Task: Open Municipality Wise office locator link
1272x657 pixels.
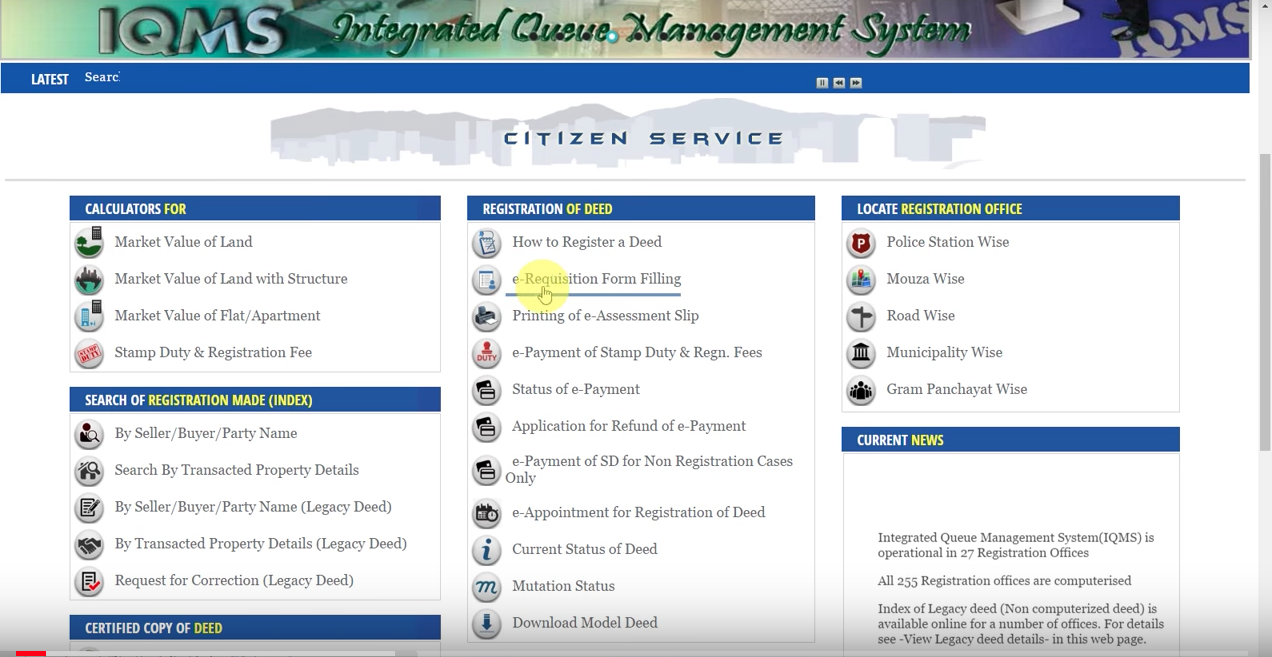Action: [x=944, y=353]
